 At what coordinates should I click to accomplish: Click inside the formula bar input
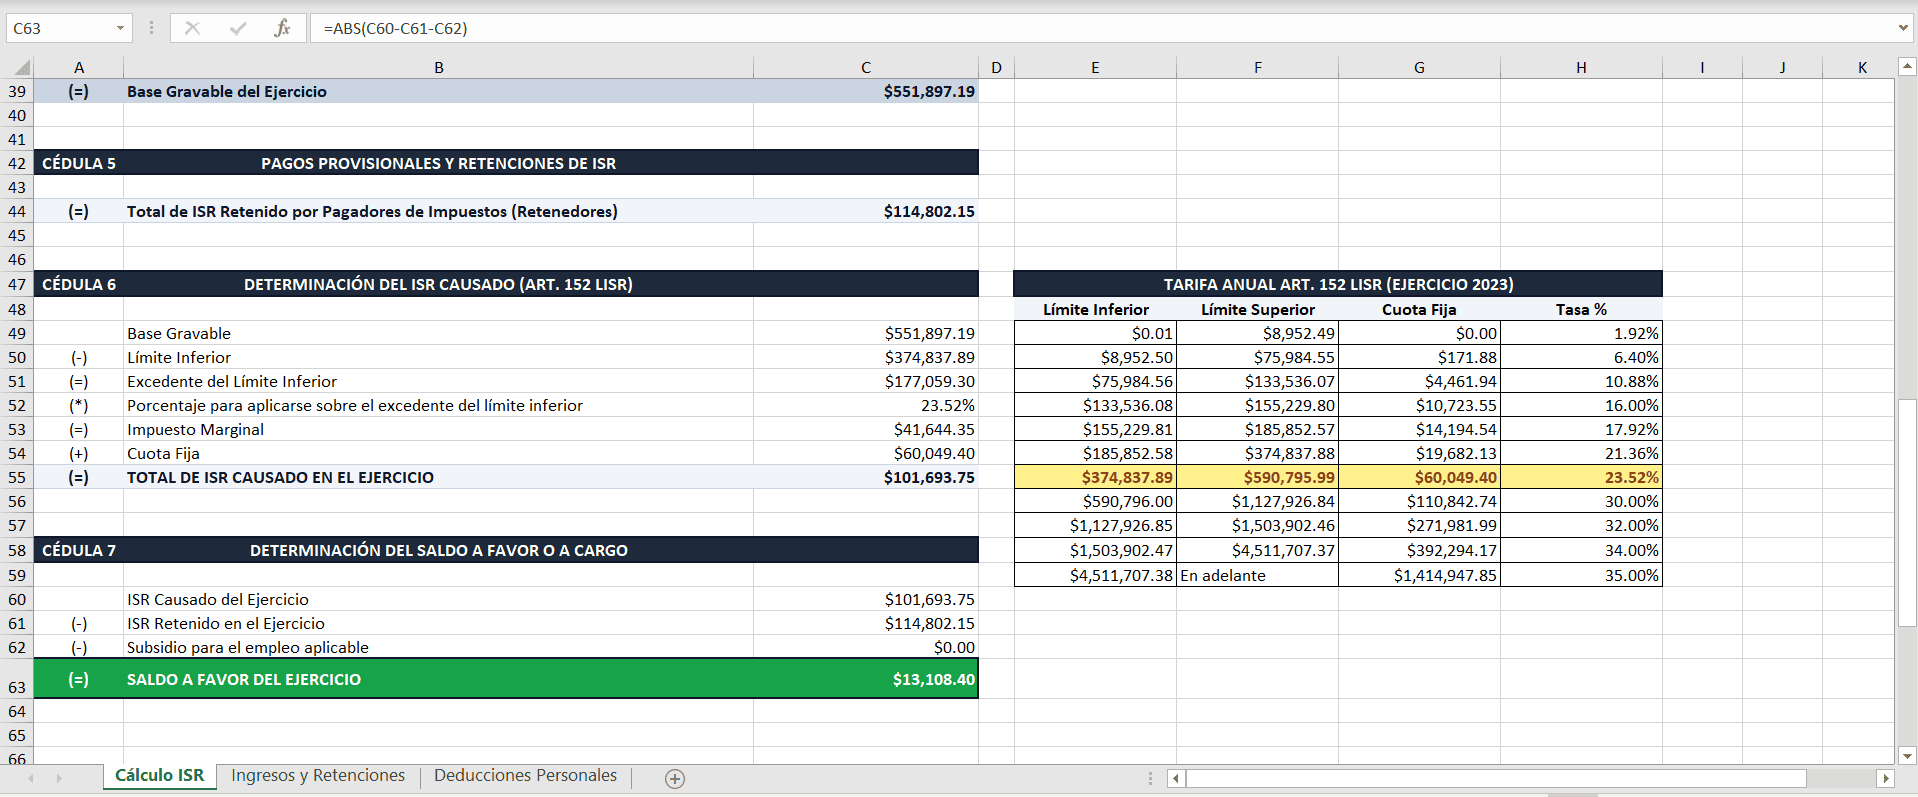[1100, 28]
